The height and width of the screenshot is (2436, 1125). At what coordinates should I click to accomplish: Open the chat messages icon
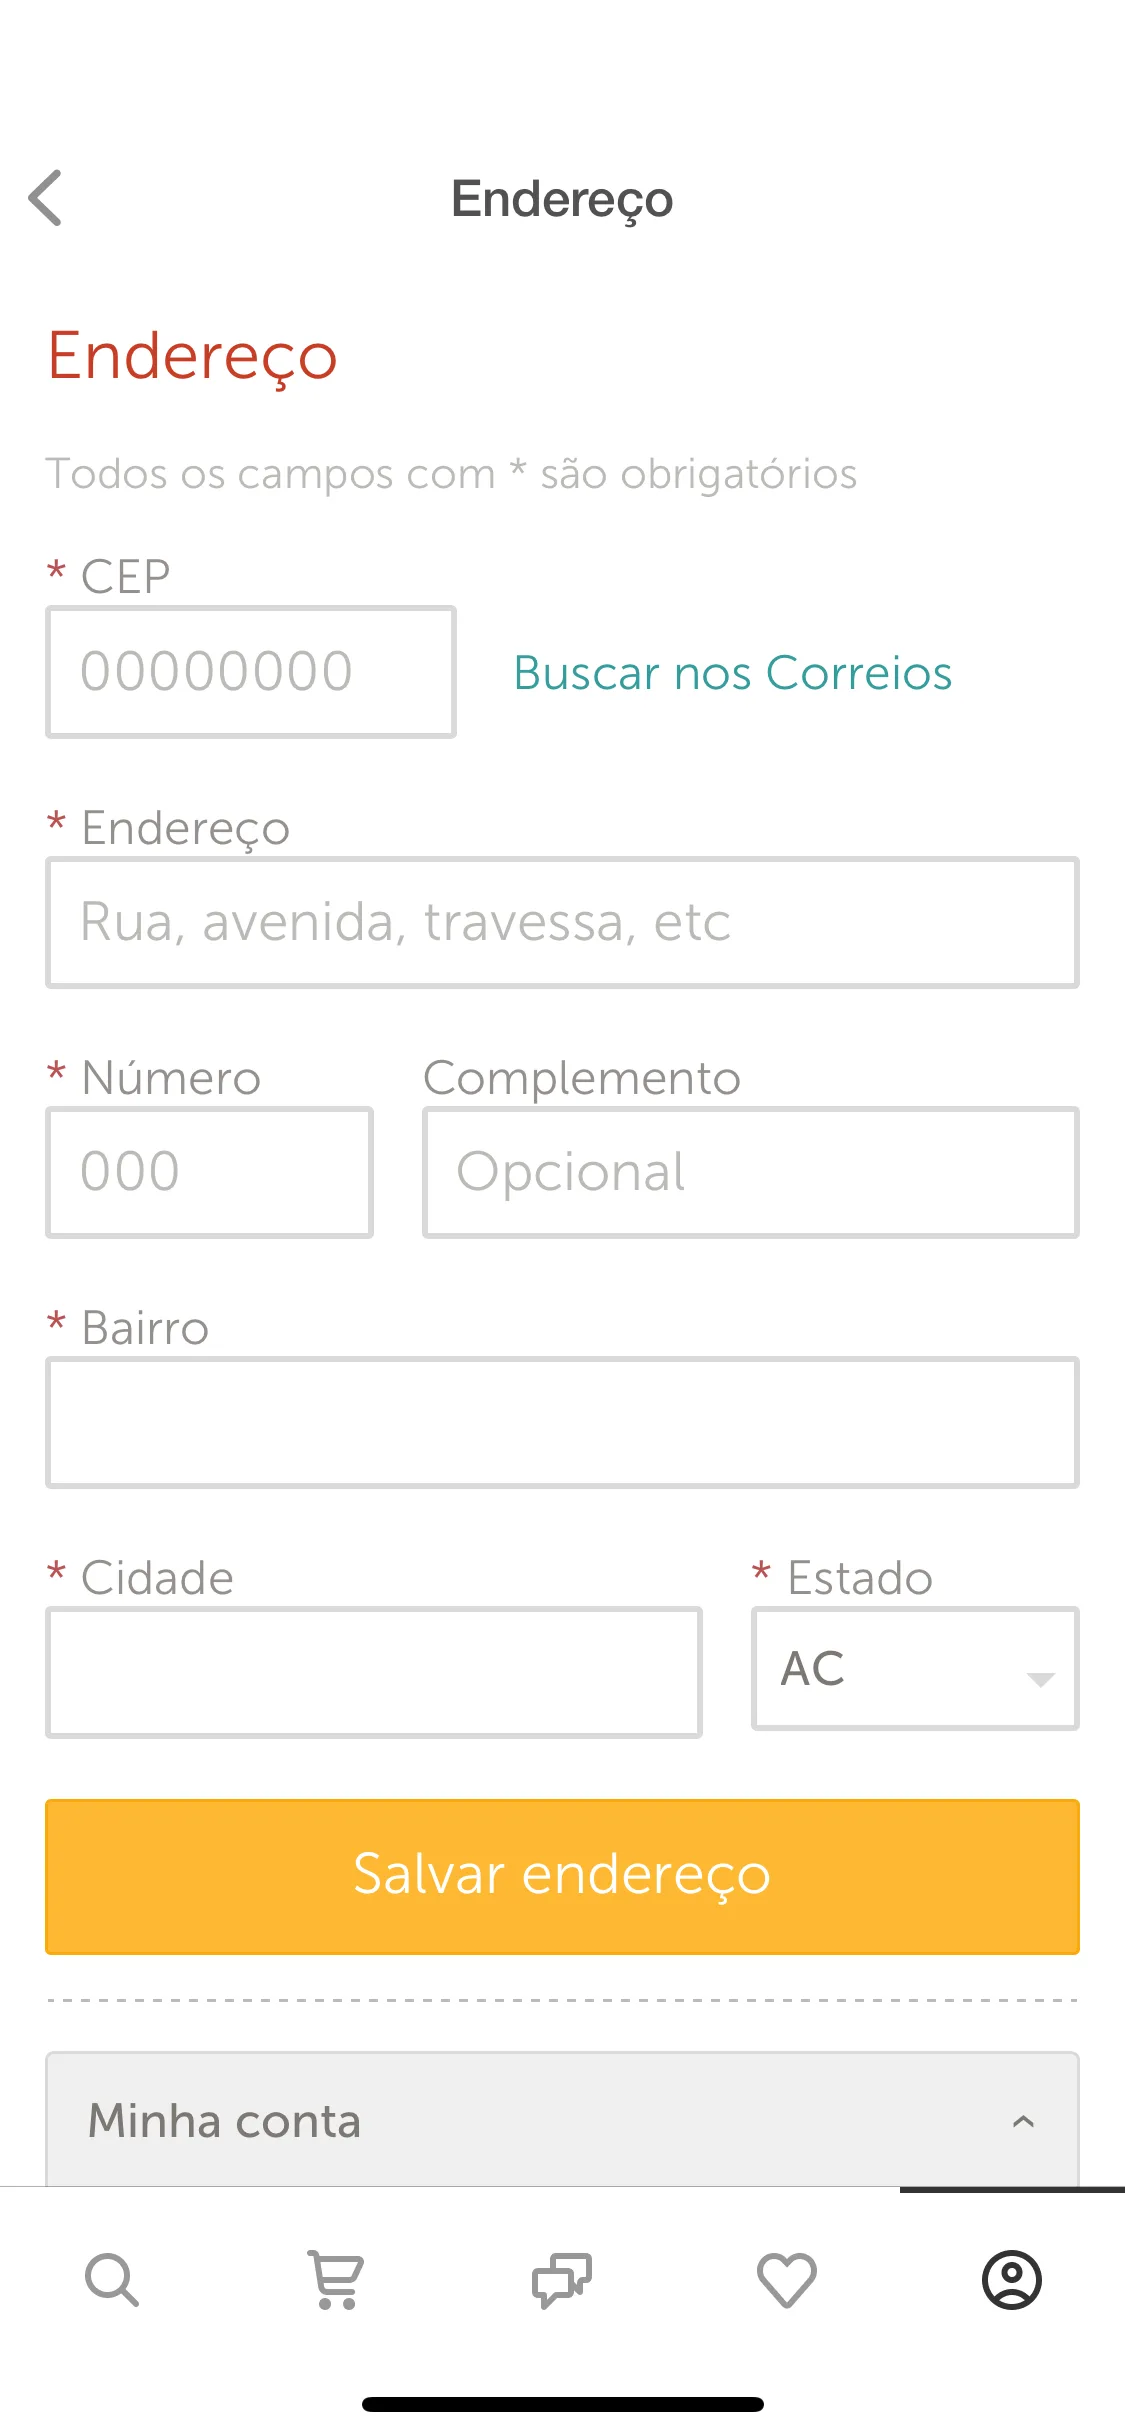pos(562,2280)
